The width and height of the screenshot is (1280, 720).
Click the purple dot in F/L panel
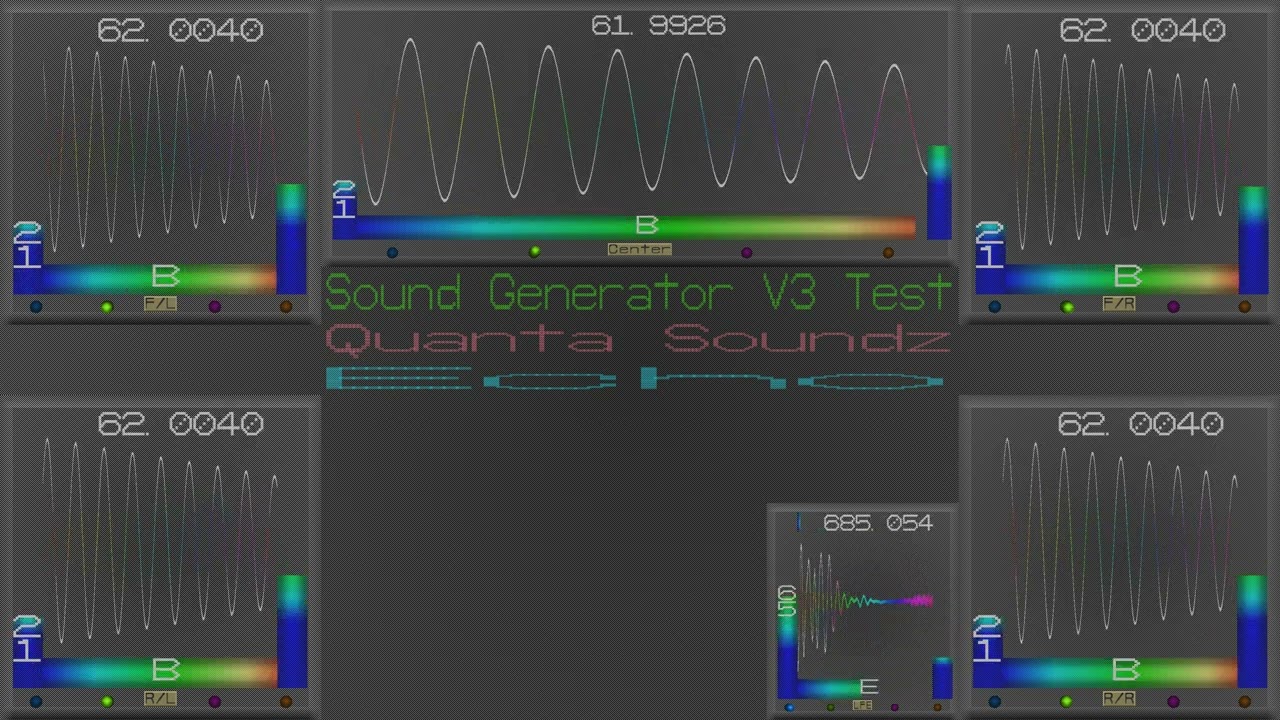[214, 307]
